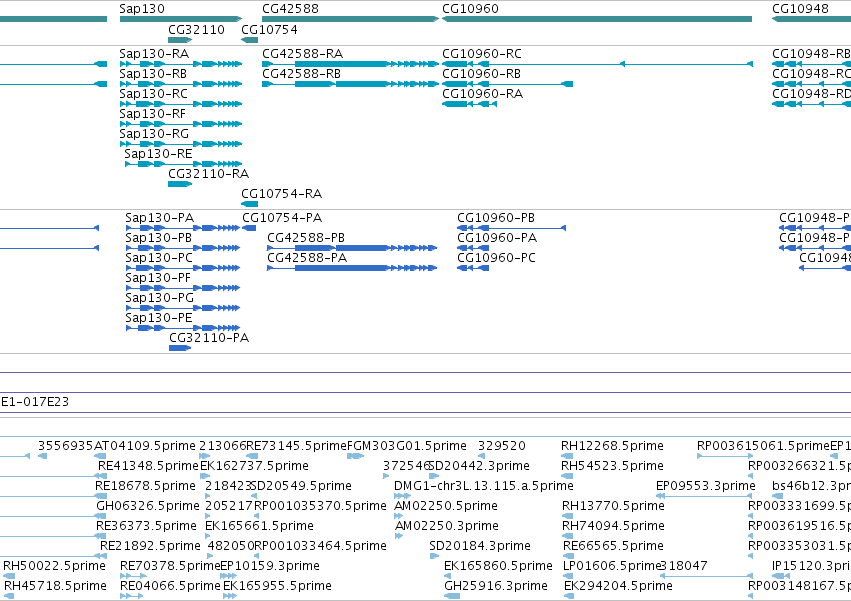Open the EK162737.5prime EST label
This screenshot has height=601, width=851.
(255, 466)
